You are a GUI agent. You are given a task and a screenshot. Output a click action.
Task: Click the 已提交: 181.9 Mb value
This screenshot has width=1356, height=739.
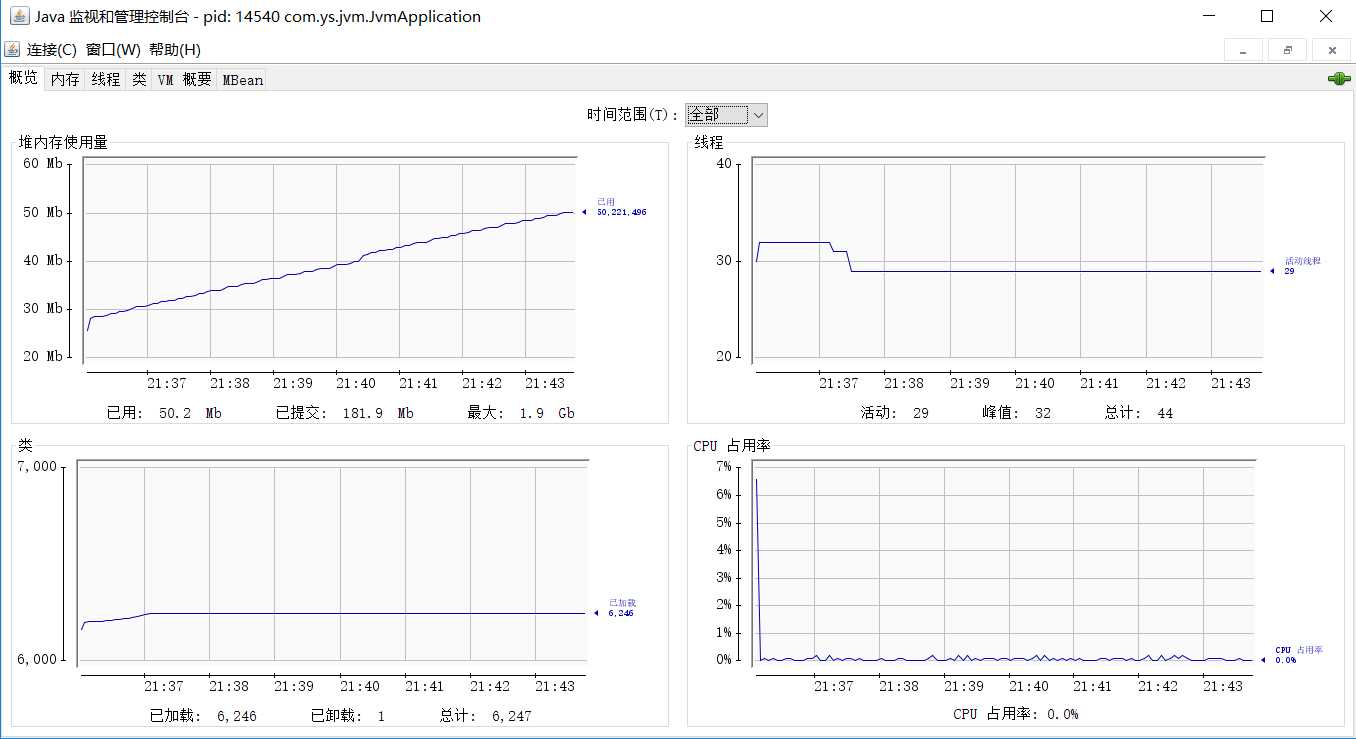[345, 413]
